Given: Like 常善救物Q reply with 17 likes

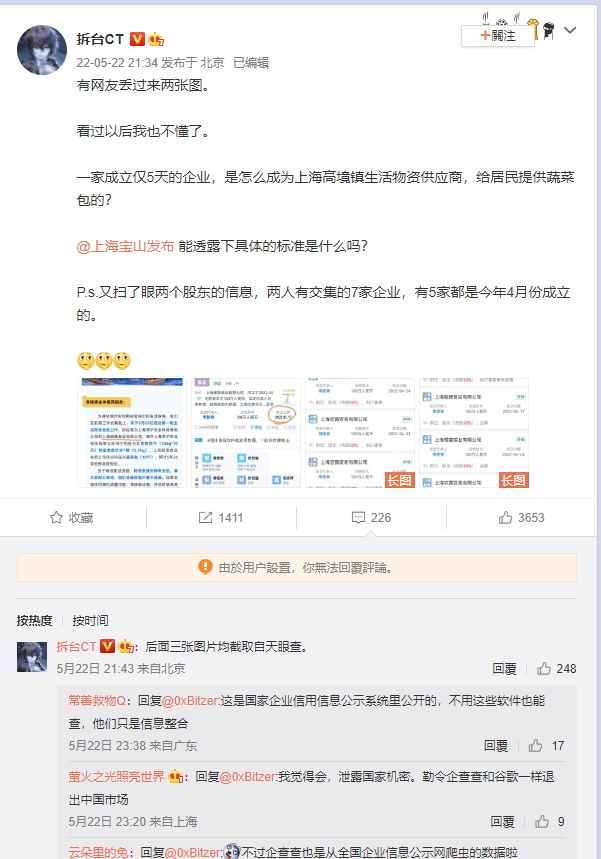Looking at the screenshot, I should click(x=535, y=746).
